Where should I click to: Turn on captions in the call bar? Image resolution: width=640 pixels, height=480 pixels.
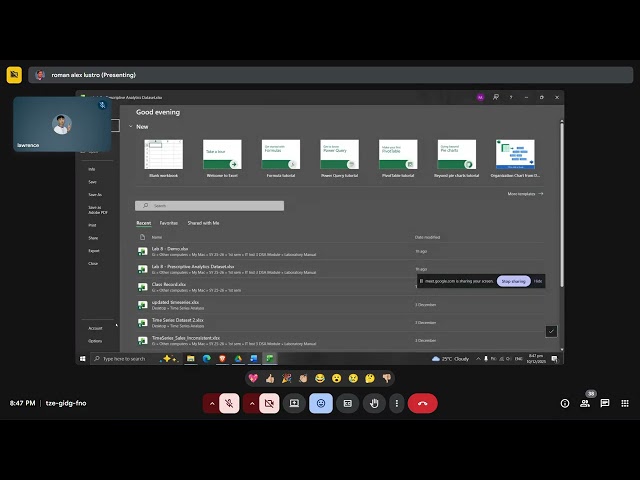[x=348, y=403]
